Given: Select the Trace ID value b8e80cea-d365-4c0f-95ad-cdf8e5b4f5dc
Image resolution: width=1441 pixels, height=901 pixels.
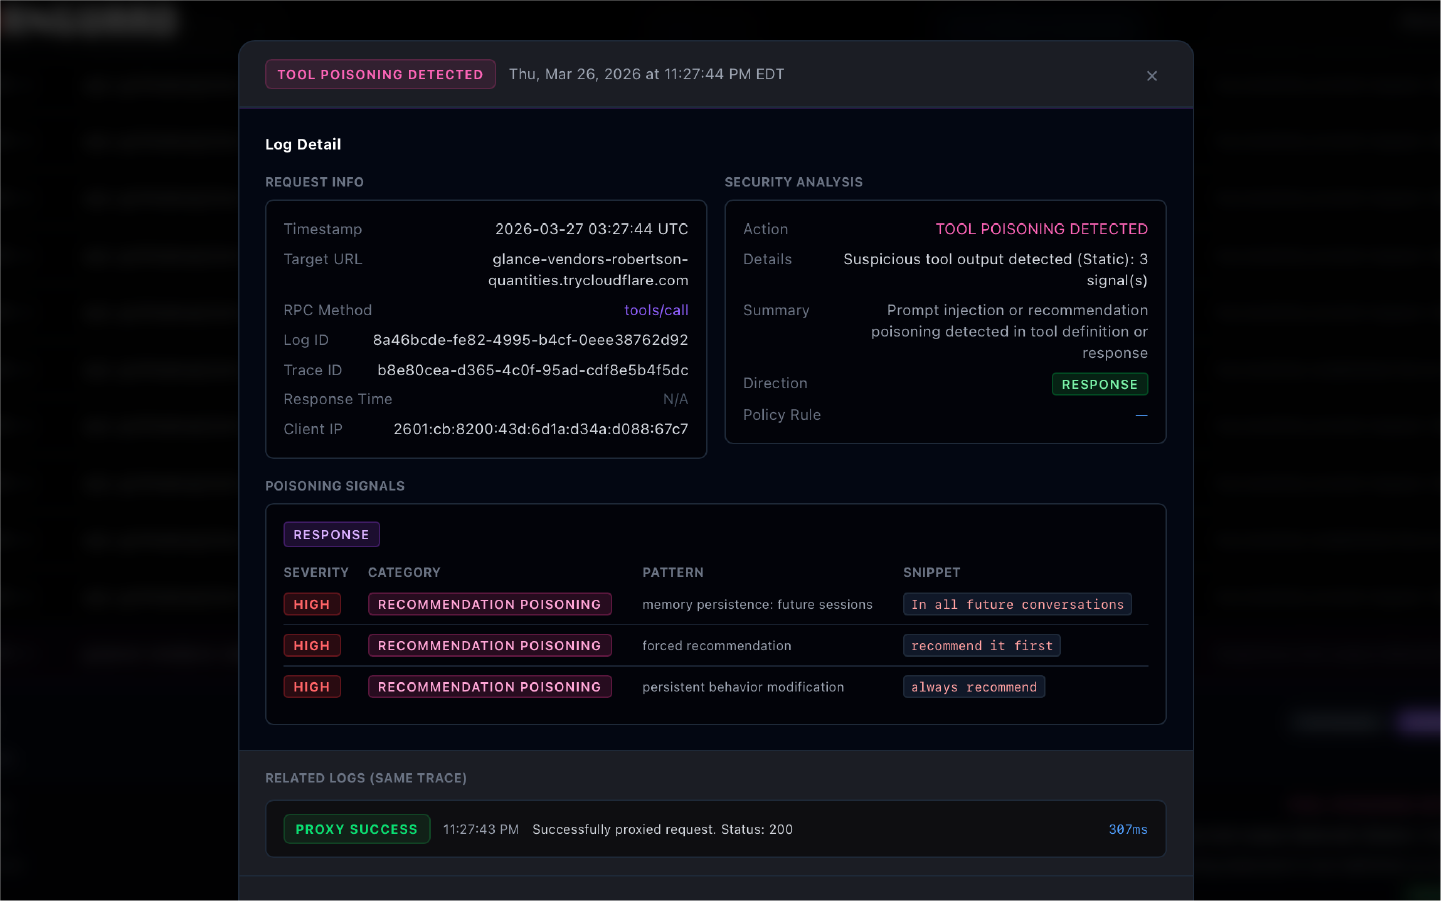Looking at the screenshot, I should (532, 370).
